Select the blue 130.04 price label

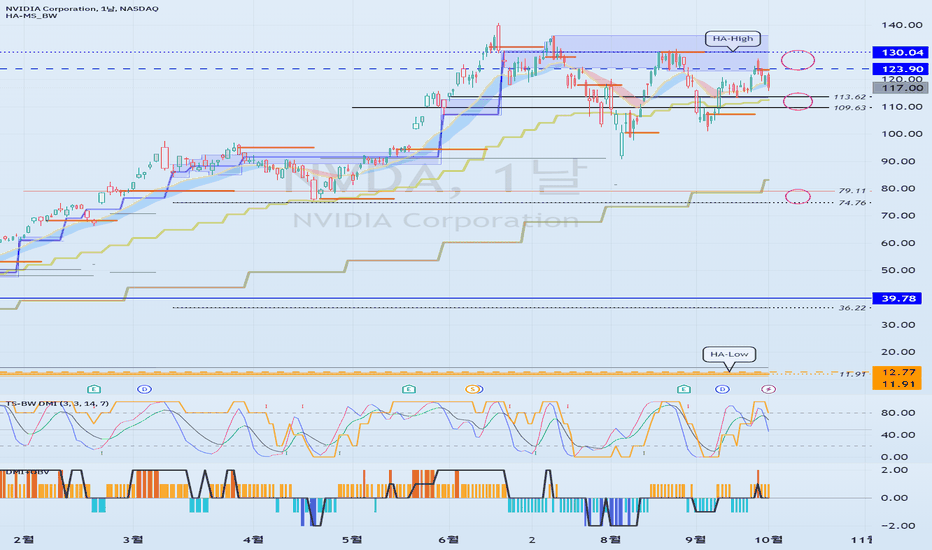(x=900, y=52)
